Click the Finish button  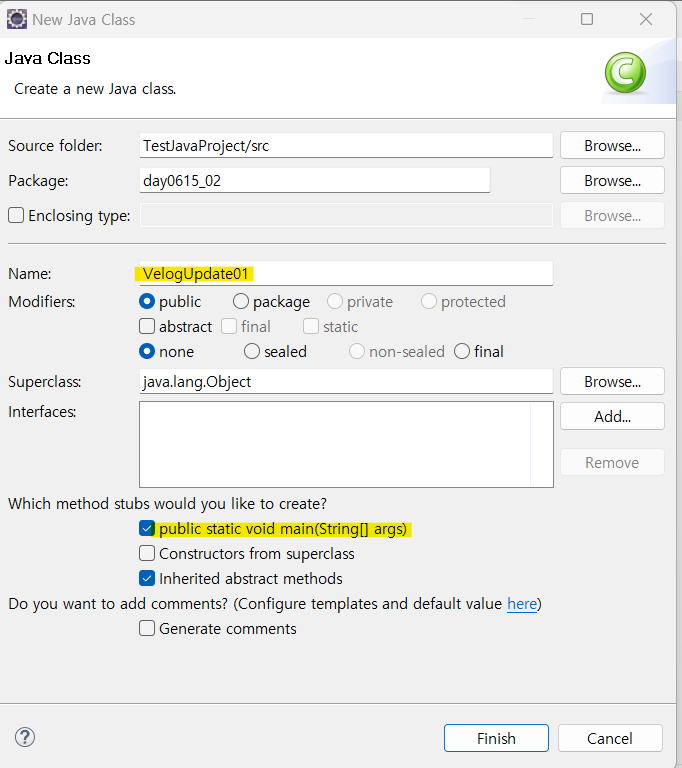point(496,738)
